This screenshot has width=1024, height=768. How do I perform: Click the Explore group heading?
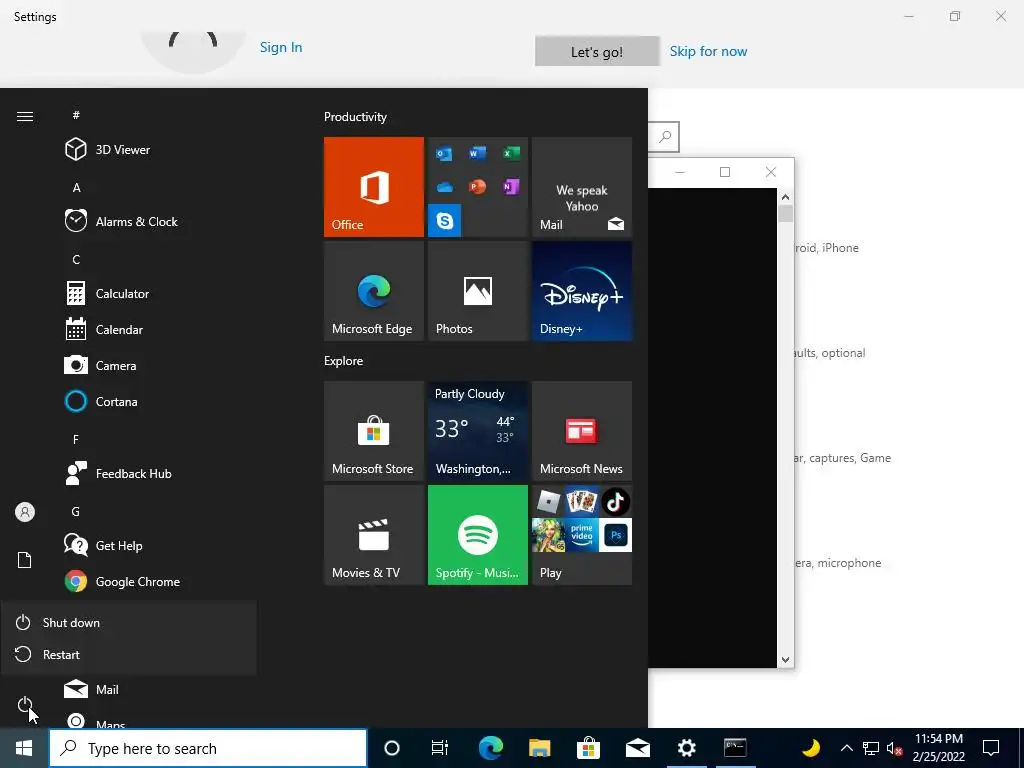[x=344, y=360]
